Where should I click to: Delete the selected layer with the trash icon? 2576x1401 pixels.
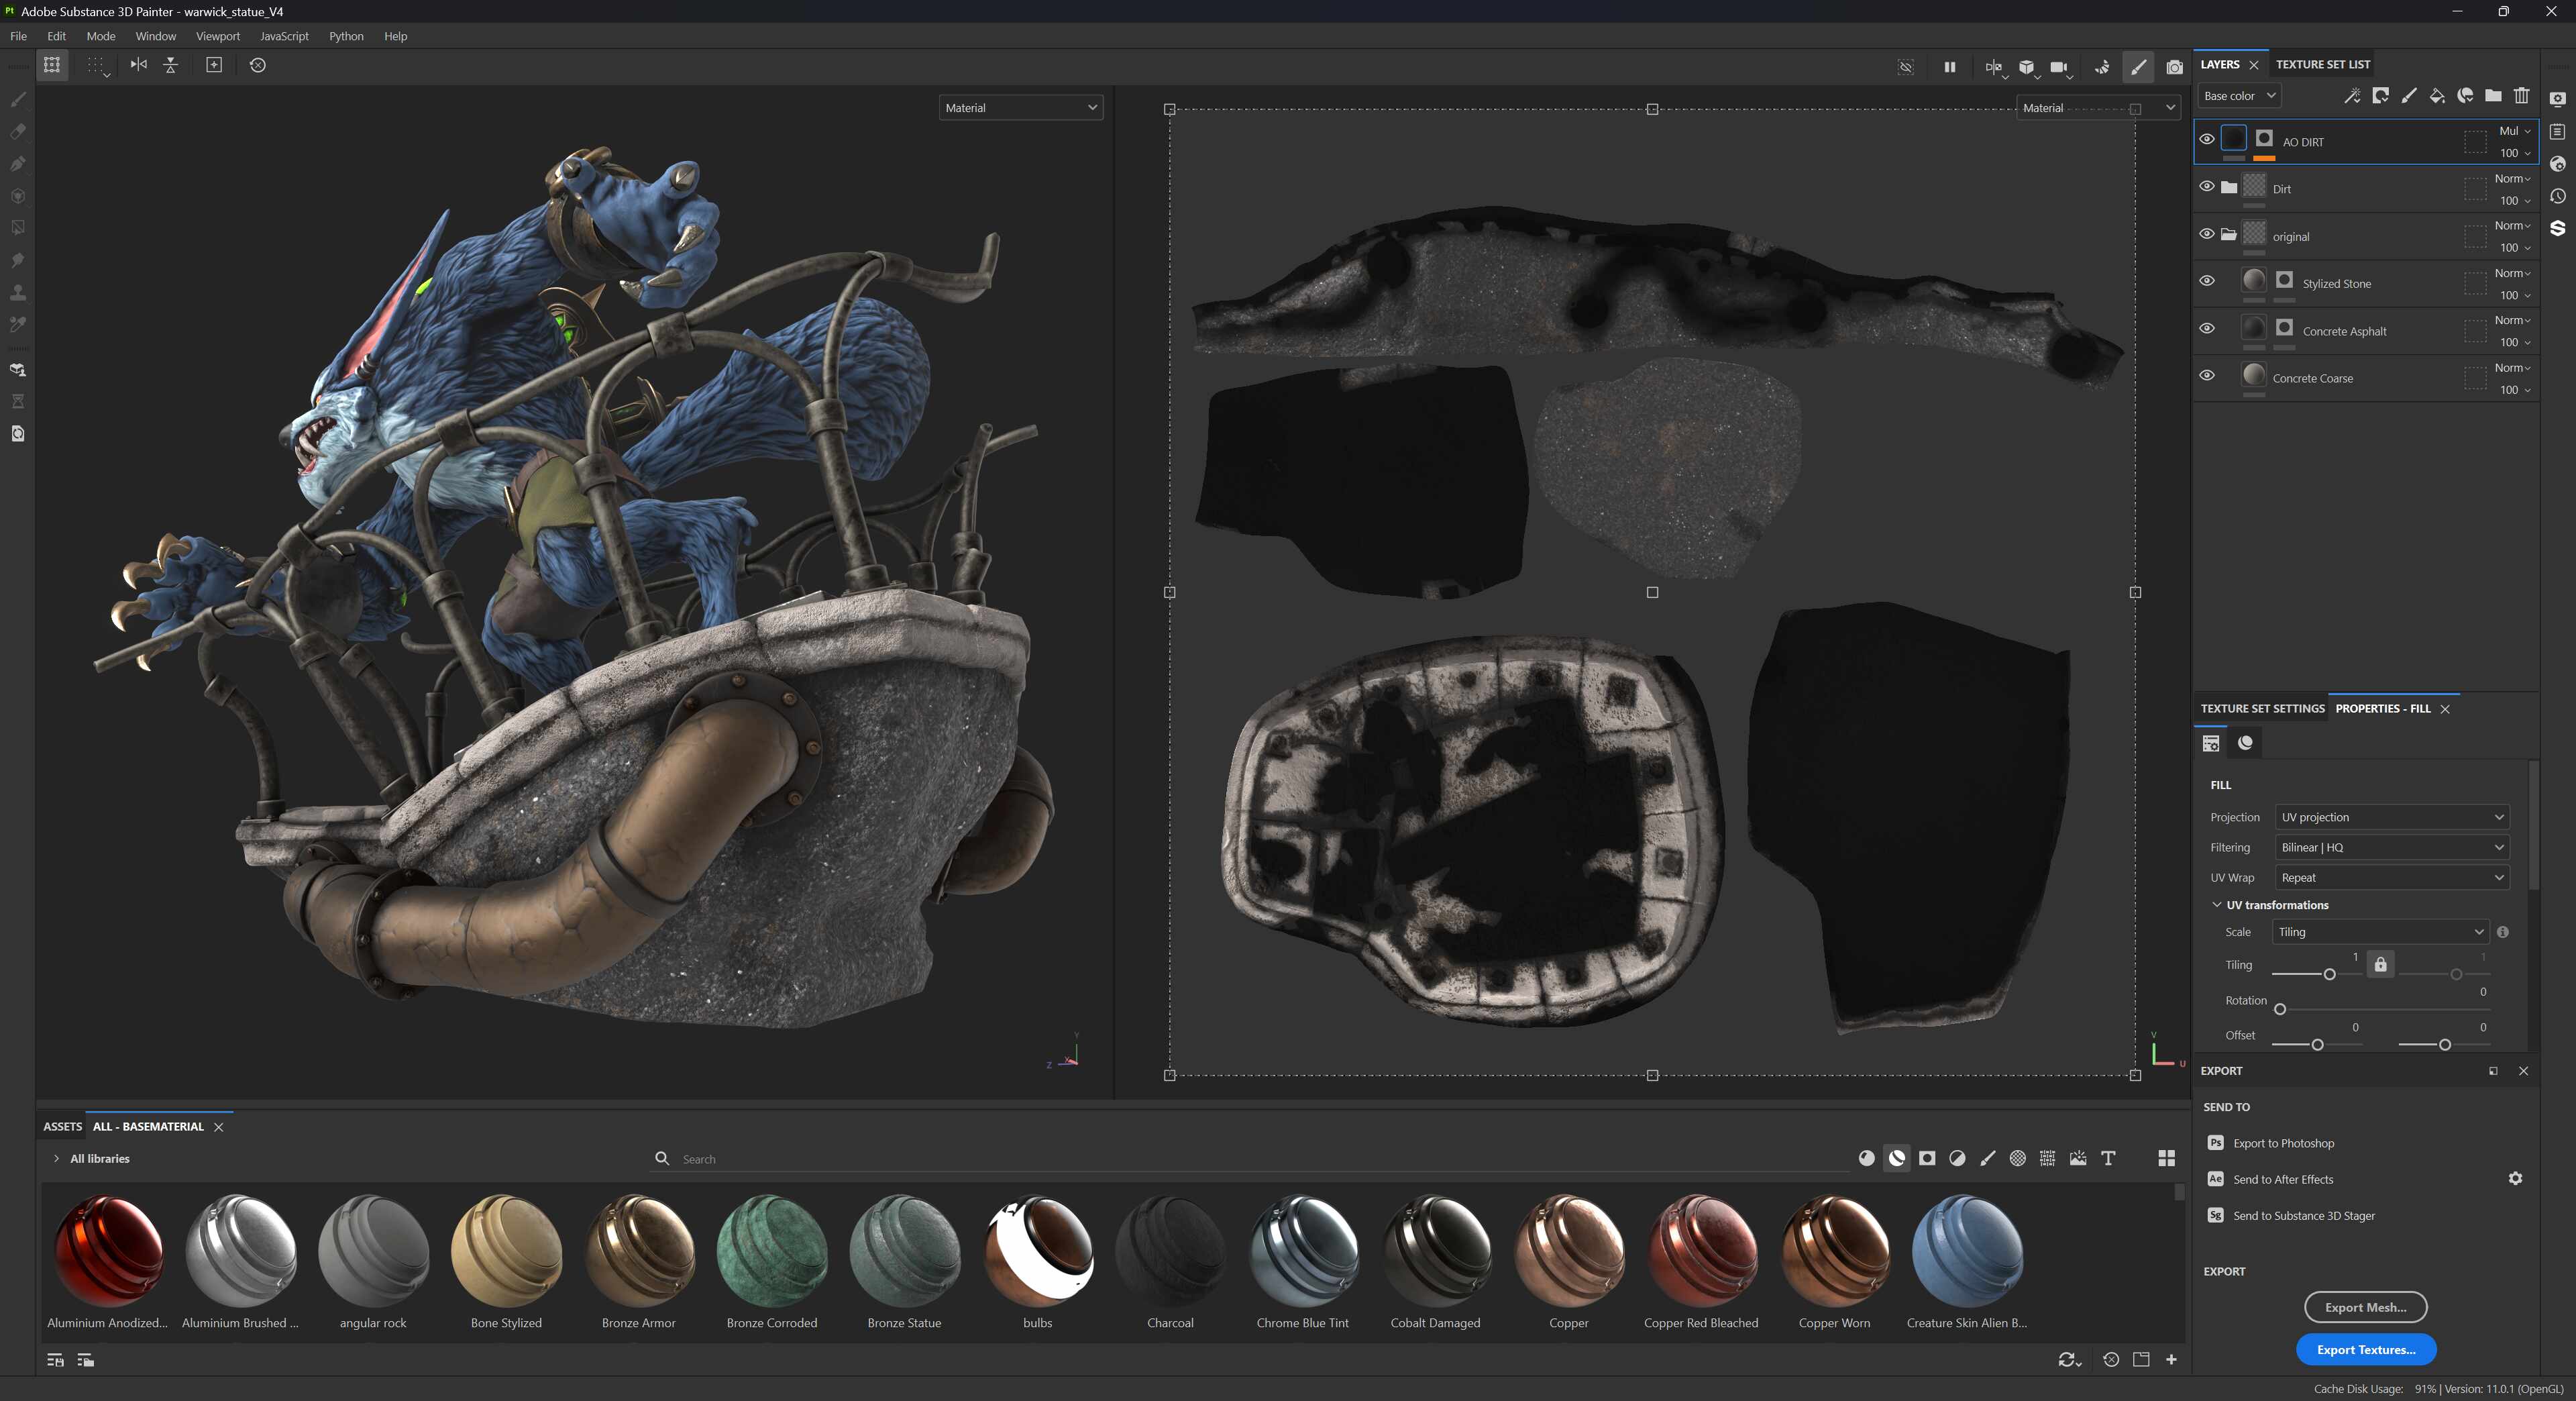point(2521,96)
